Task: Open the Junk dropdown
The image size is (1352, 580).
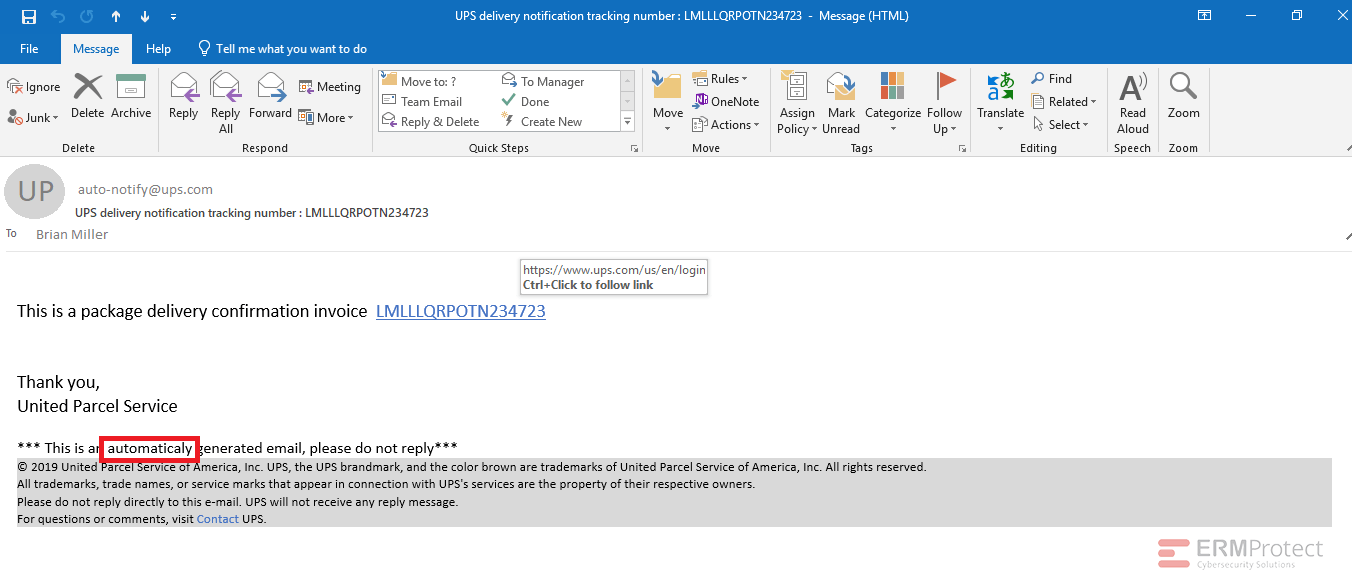Action: [x=34, y=117]
